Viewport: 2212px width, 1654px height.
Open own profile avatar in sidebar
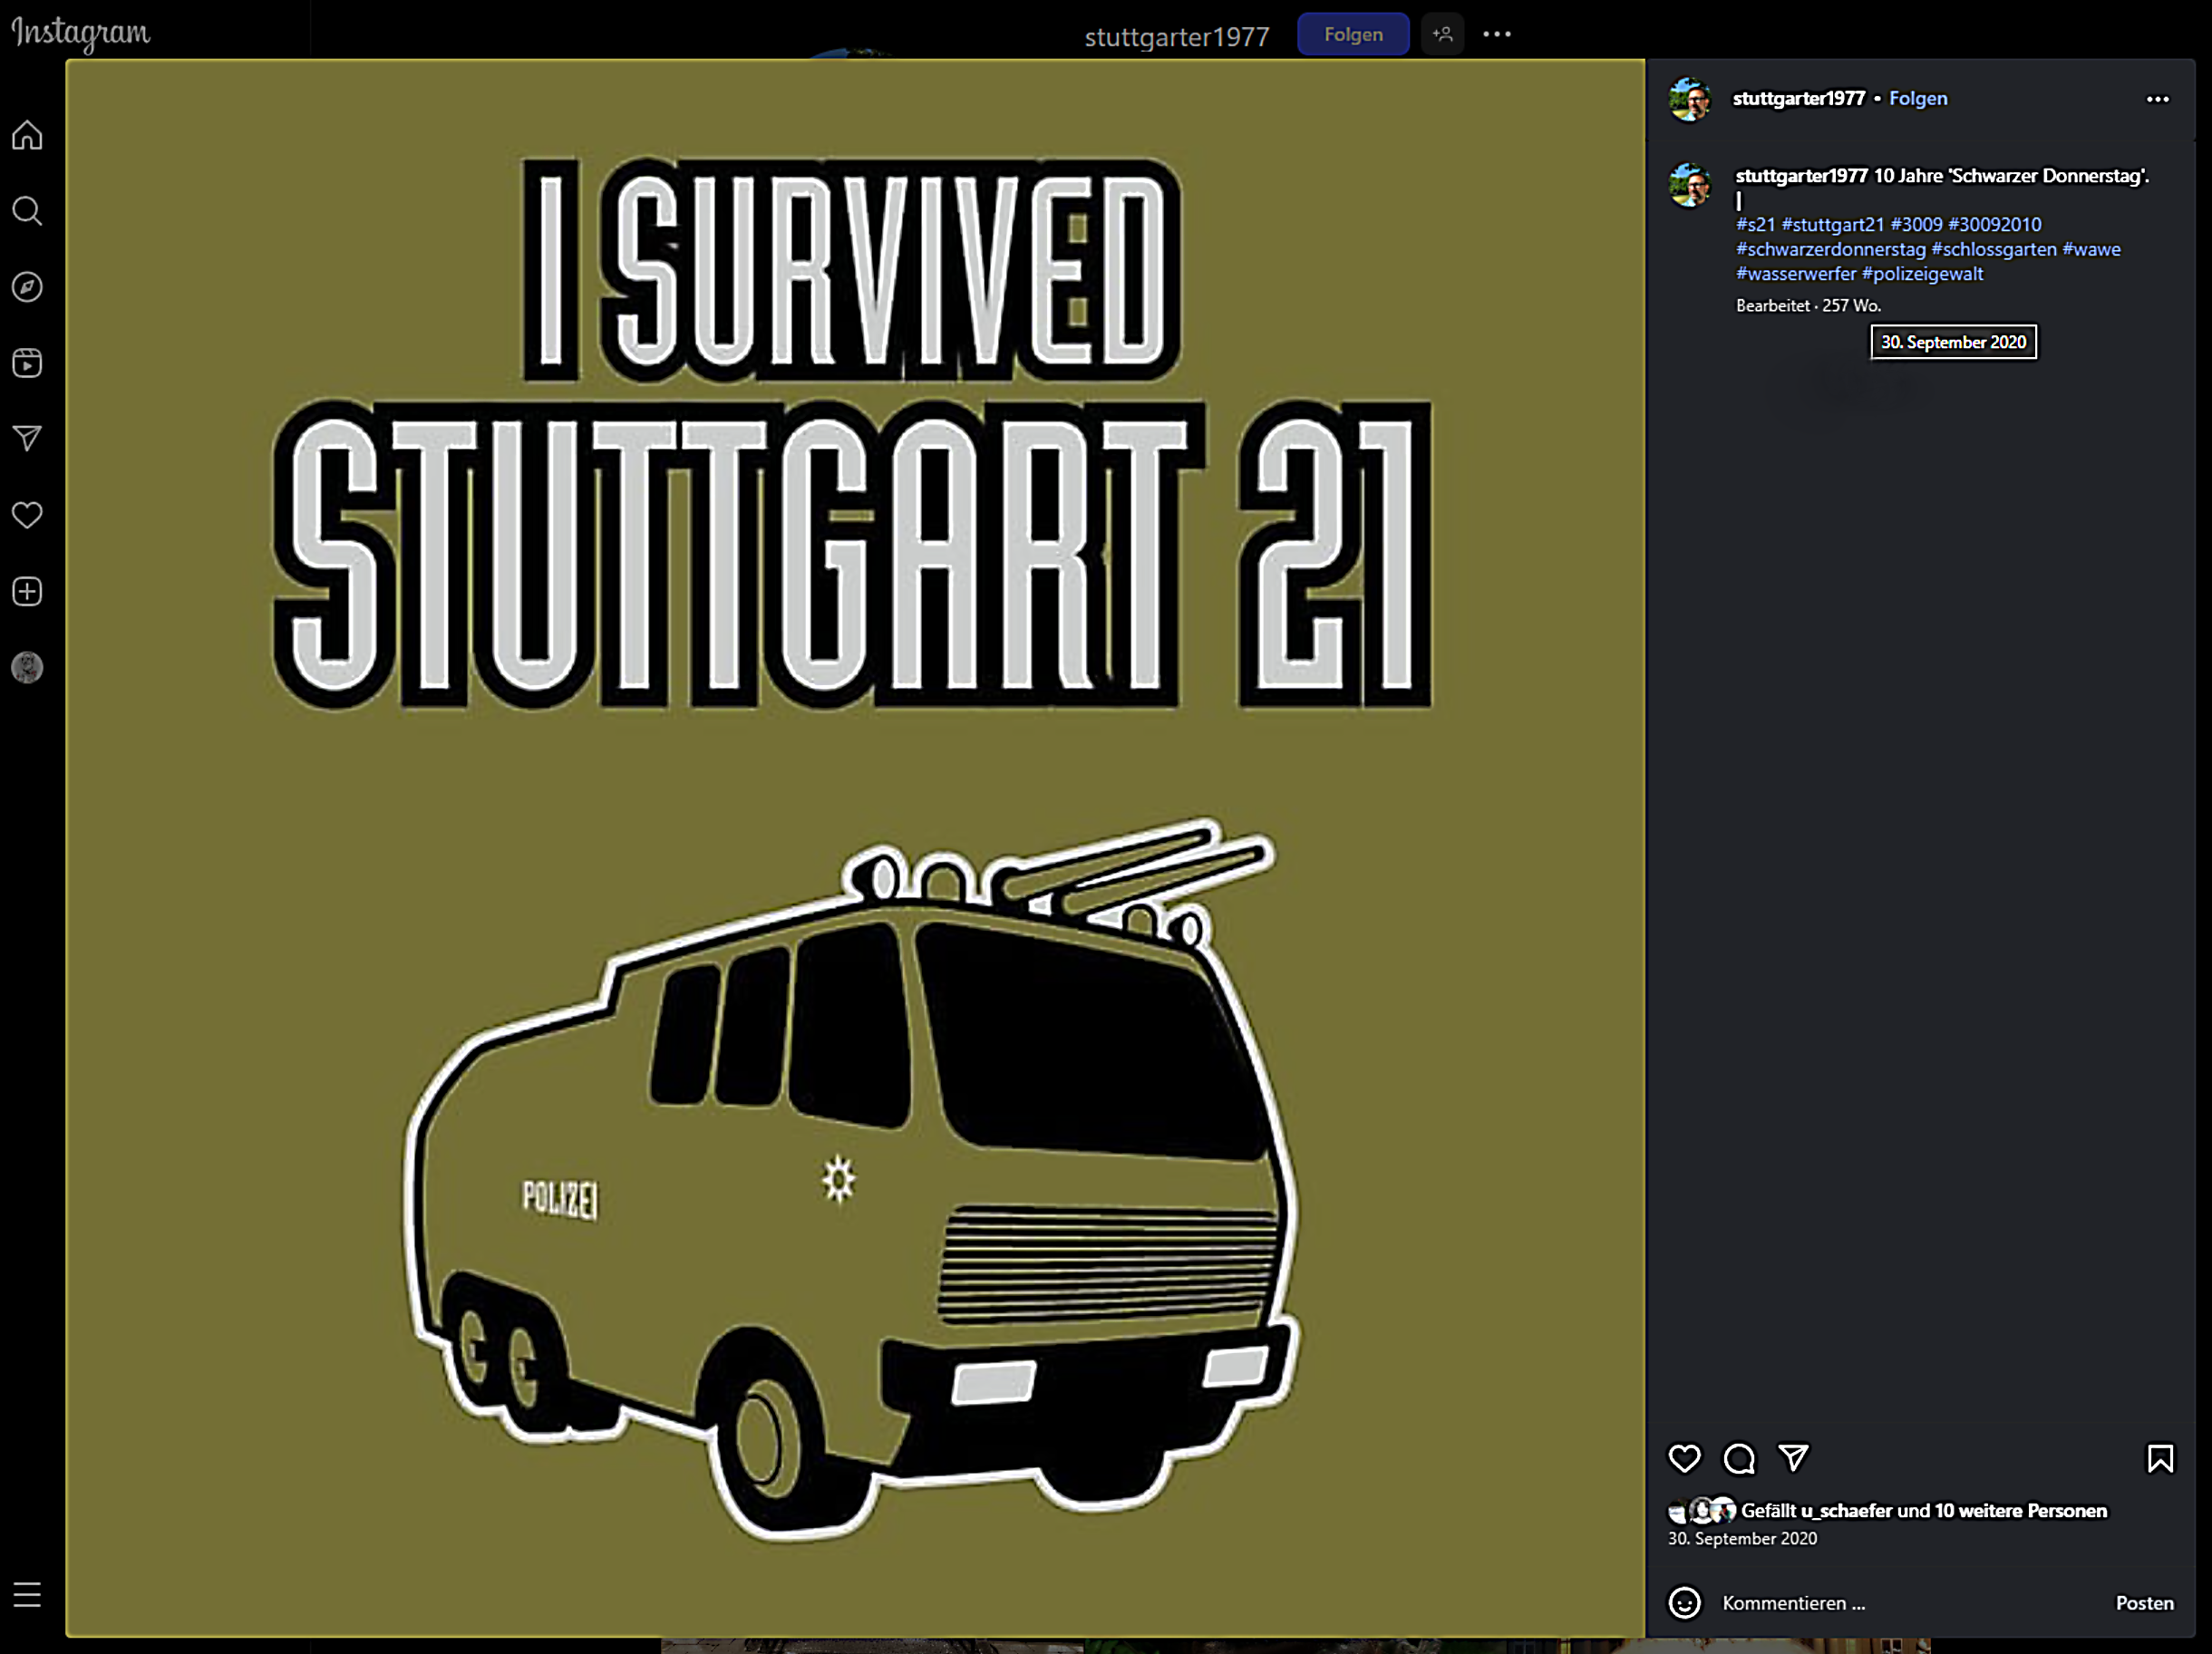(x=27, y=667)
